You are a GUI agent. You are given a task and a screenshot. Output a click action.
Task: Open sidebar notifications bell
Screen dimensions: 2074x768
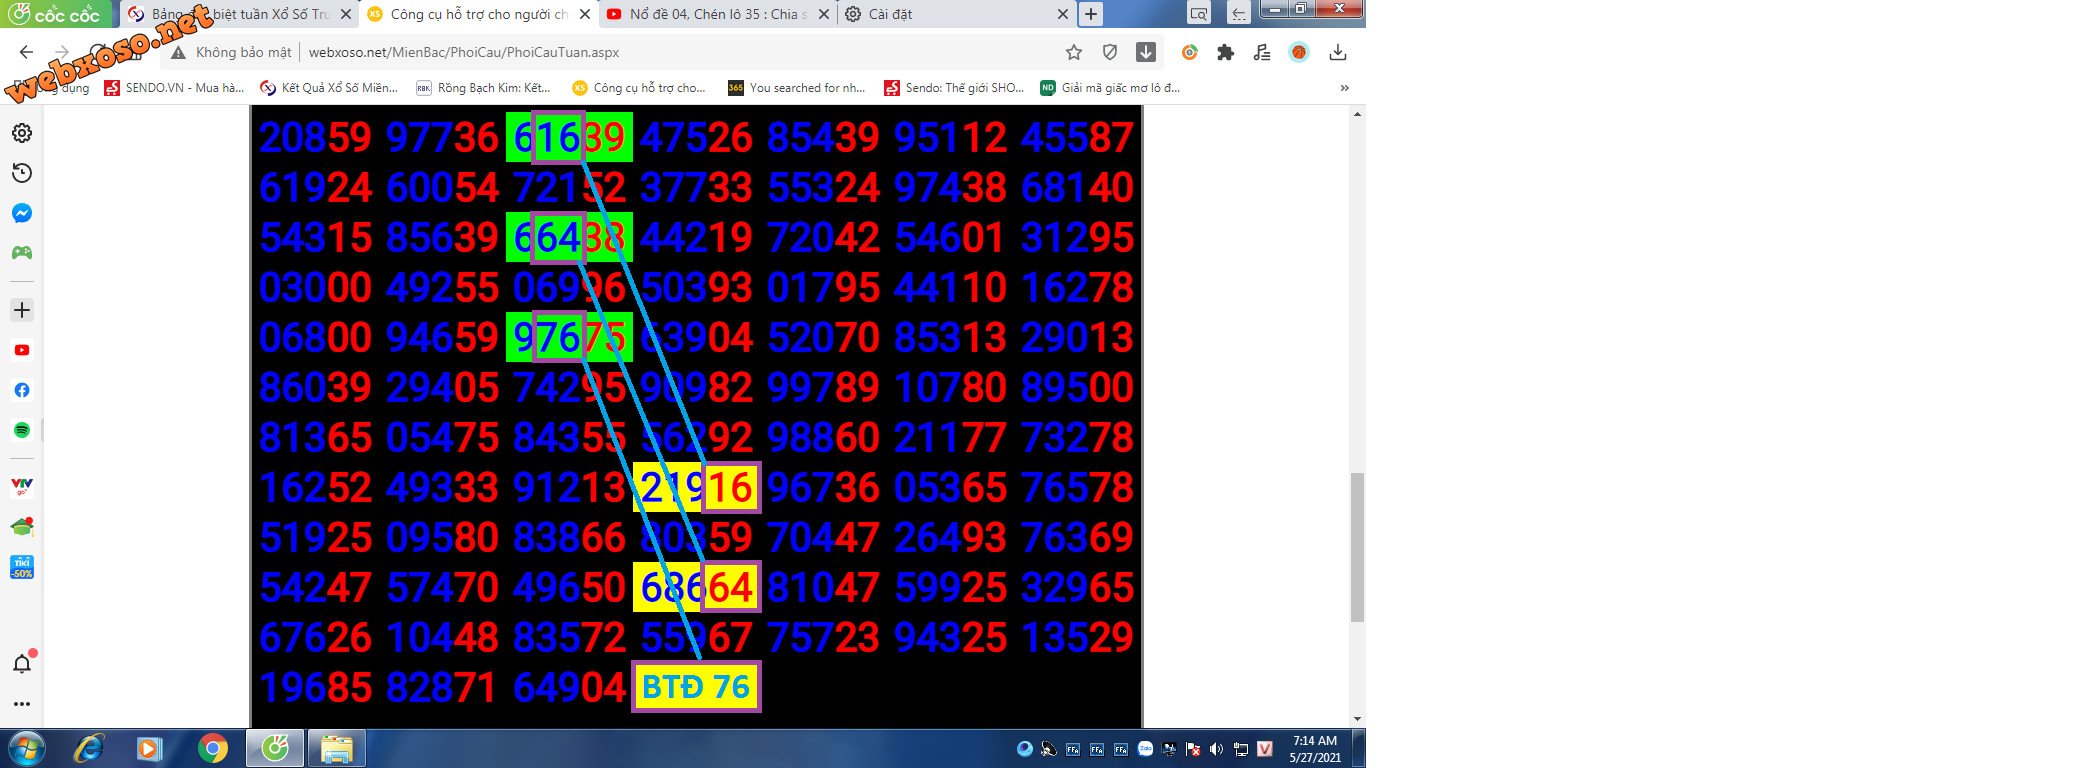pos(22,664)
